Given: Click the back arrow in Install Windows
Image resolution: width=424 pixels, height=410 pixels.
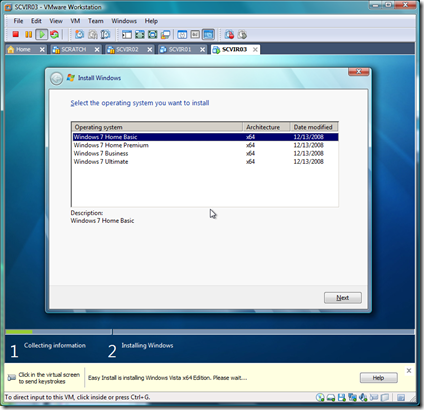Looking at the screenshot, I should (x=56, y=78).
